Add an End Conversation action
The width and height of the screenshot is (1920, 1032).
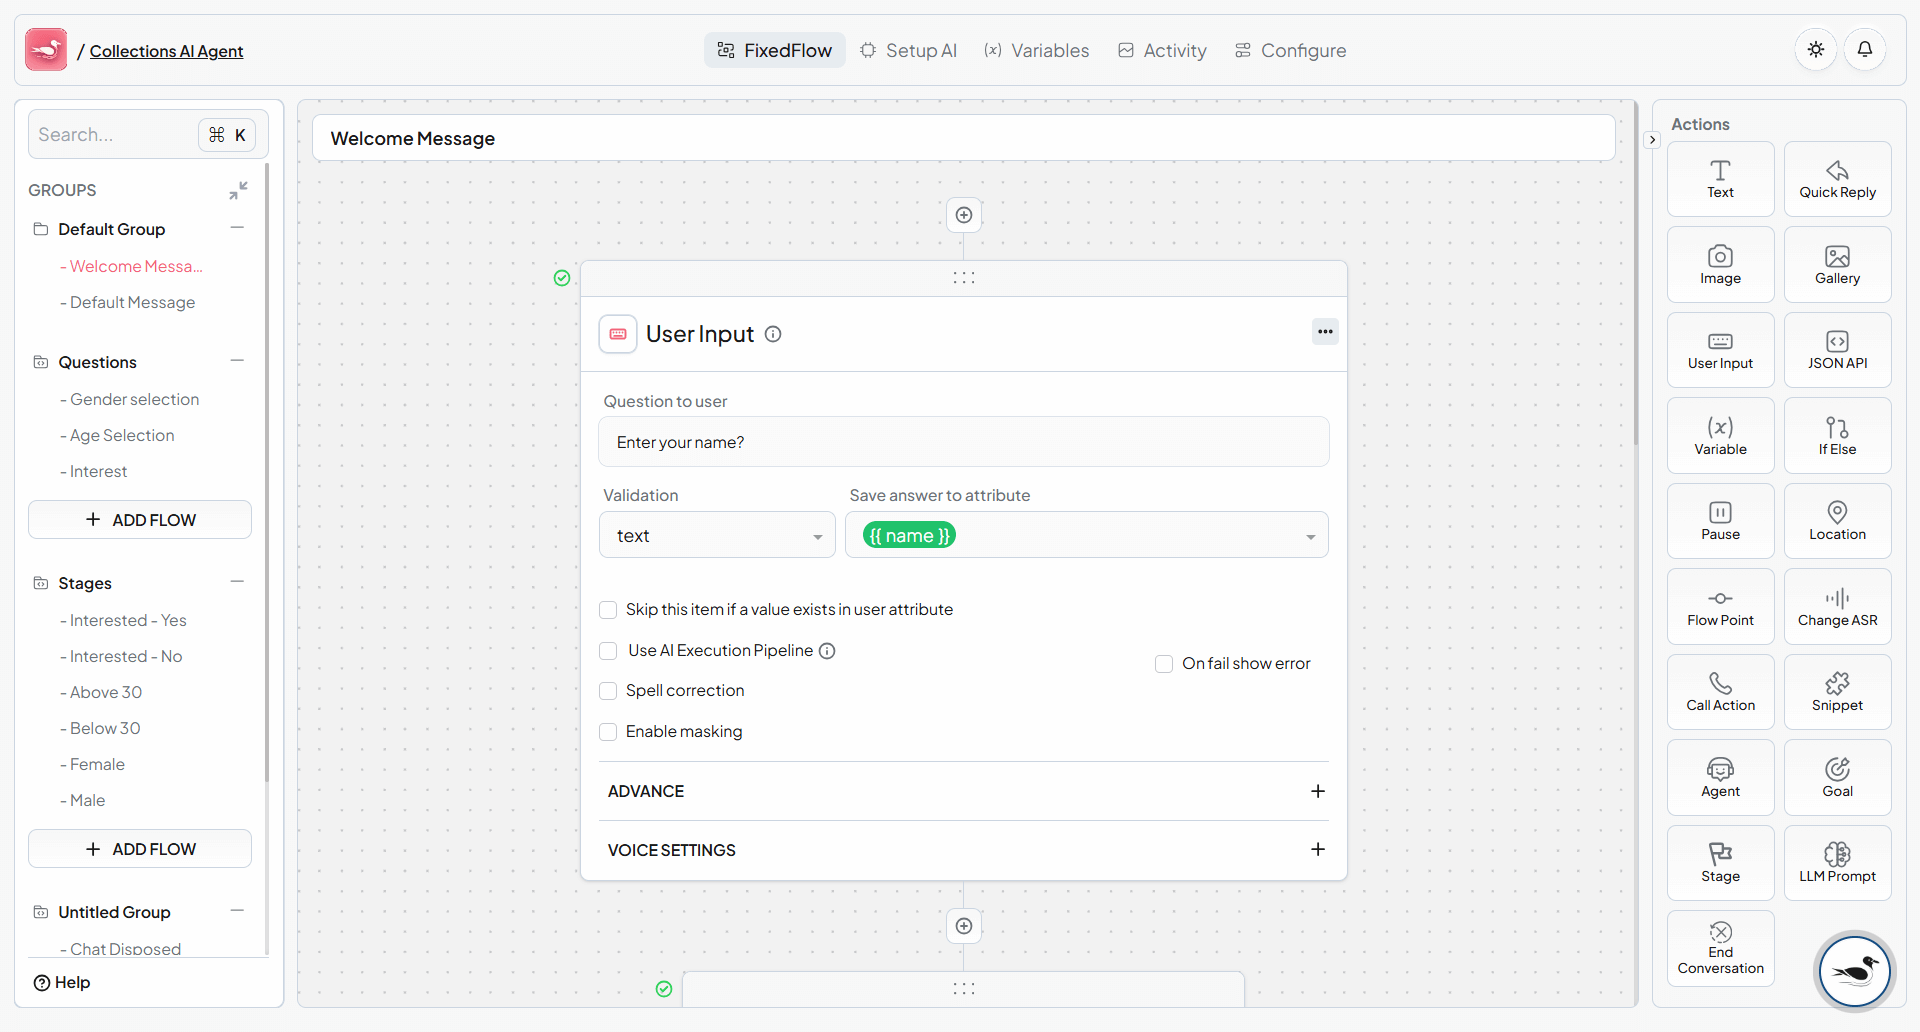1719,948
